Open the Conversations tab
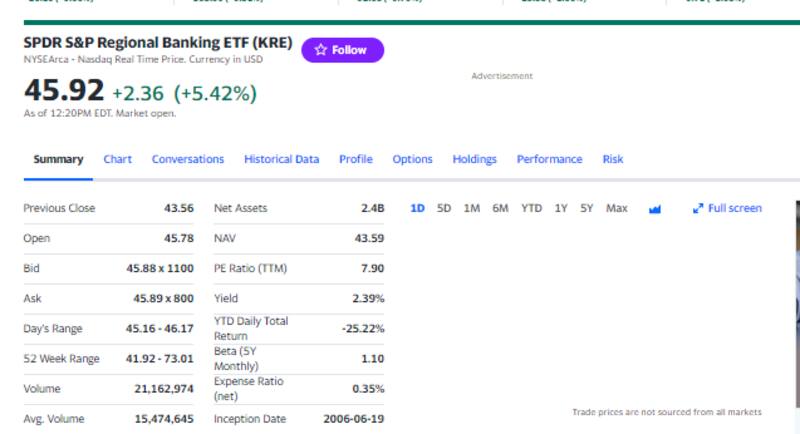Image resolution: width=800 pixels, height=434 pixels. (x=188, y=159)
